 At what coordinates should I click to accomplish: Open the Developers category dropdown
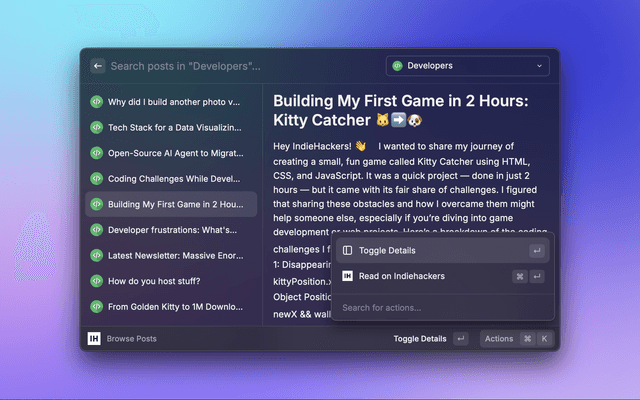tap(467, 66)
